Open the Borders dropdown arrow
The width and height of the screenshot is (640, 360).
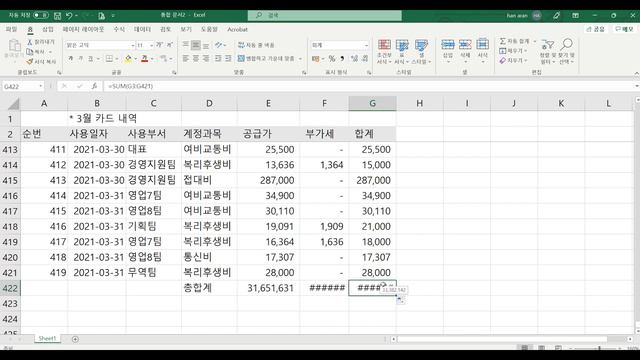[x=116, y=59]
